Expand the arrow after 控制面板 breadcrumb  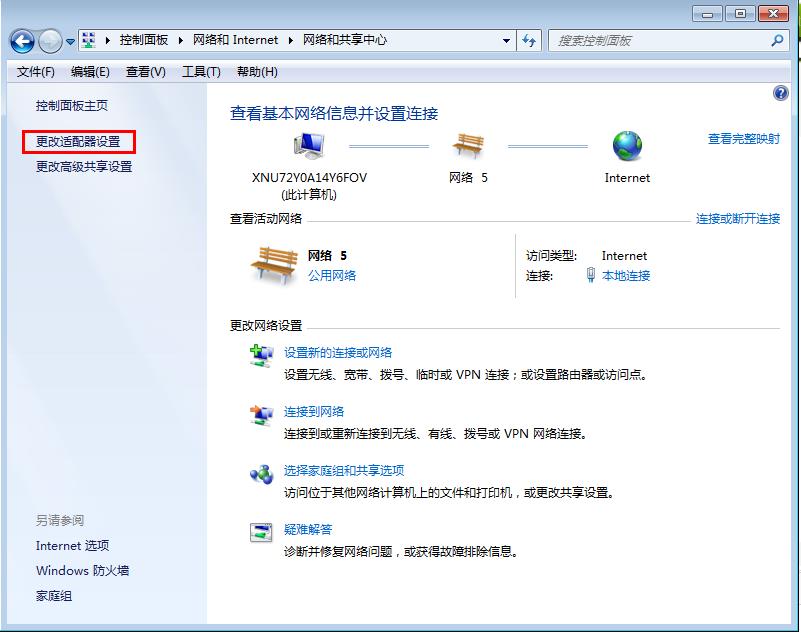tap(181, 40)
